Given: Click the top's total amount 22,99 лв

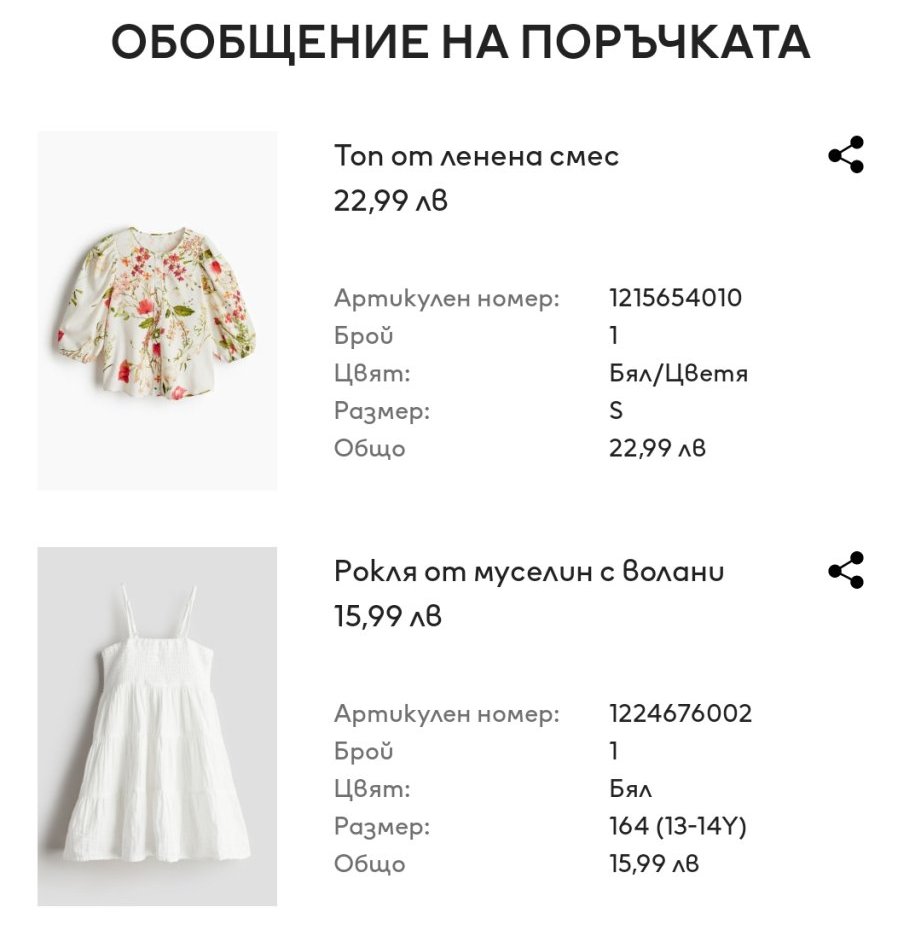Looking at the screenshot, I should point(657,448).
